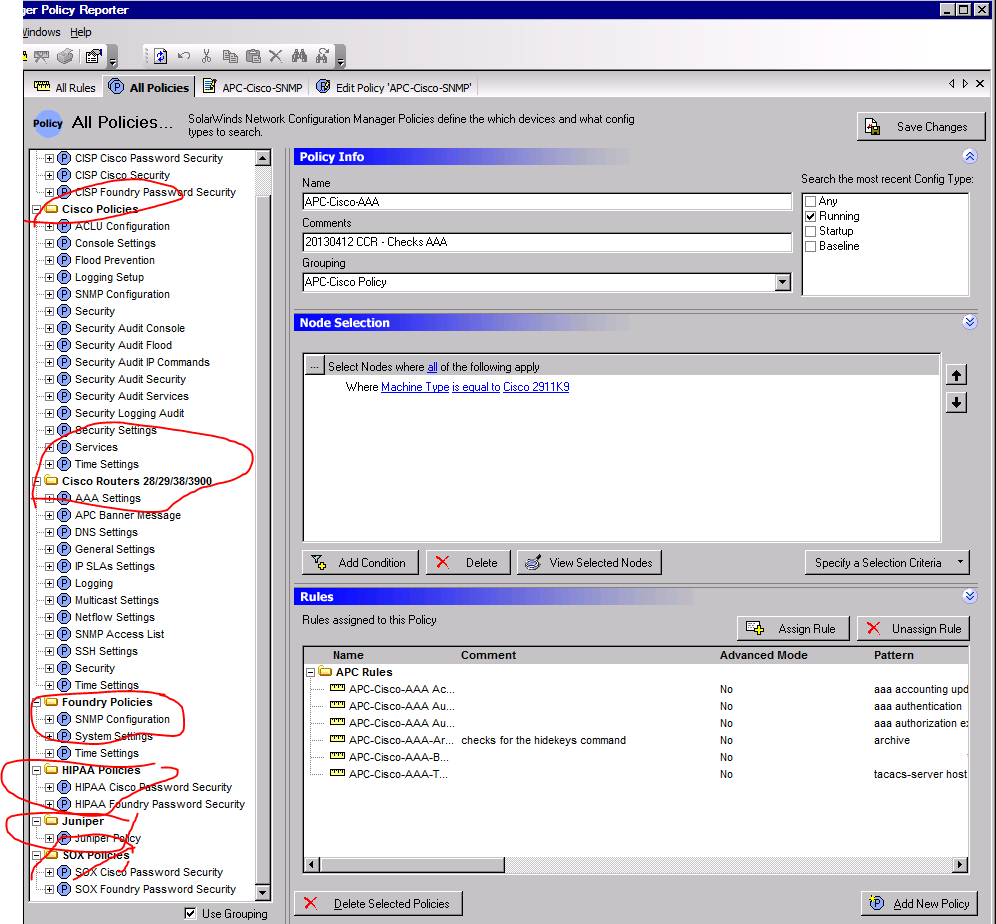Screen dimensions: 996x924
Task: Click the ellipsis button beside Select Nodes
Action: pyautogui.click(x=314, y=366)
